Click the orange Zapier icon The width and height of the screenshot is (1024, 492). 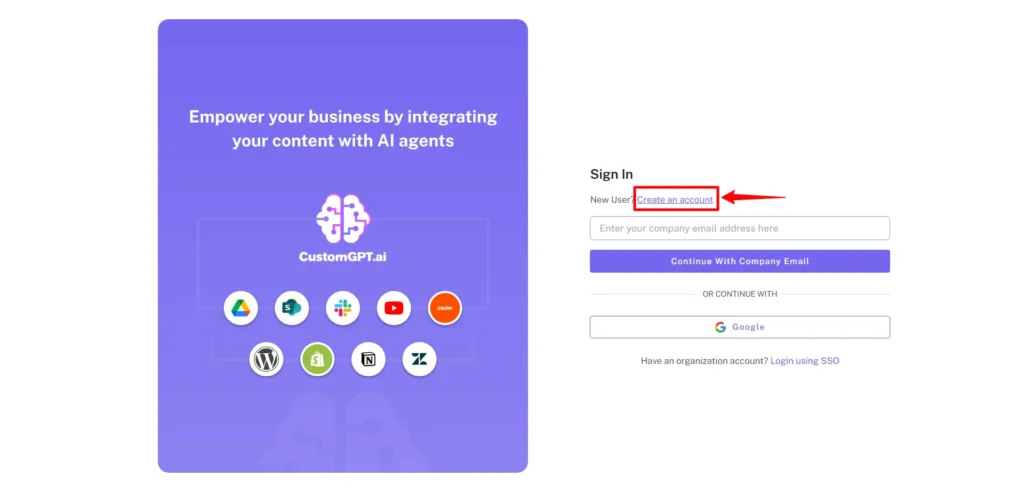click(x=445, y=308)
